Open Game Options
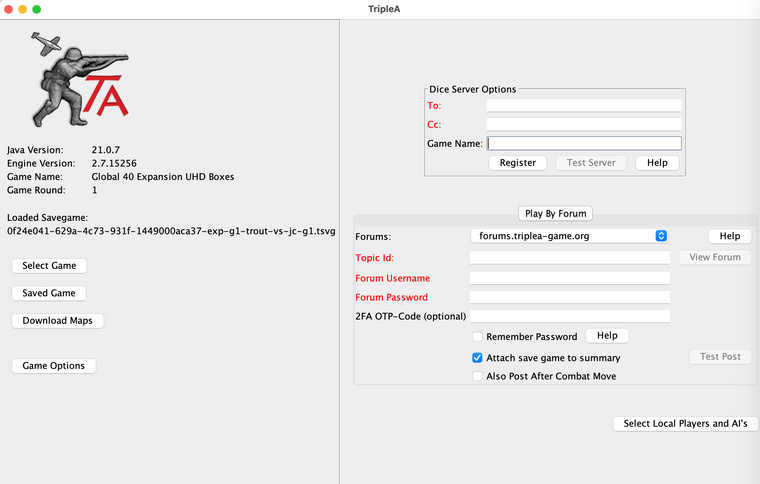760x484 pixels. (x=53, y=366)
